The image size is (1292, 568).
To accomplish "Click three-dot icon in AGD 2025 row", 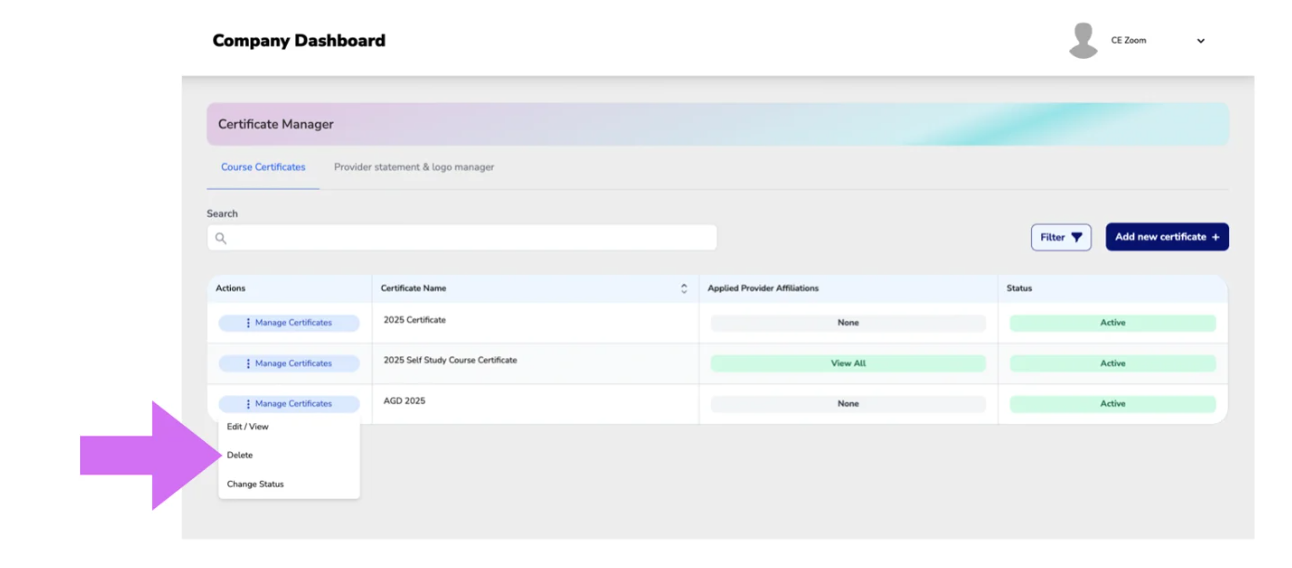I will [248, 404].
